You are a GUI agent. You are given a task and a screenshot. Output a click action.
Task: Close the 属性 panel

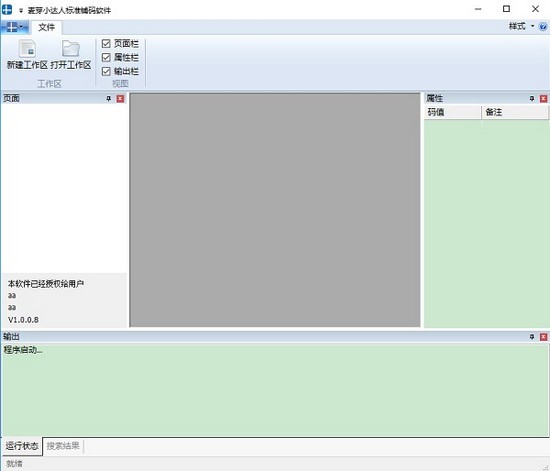point(543,99)
